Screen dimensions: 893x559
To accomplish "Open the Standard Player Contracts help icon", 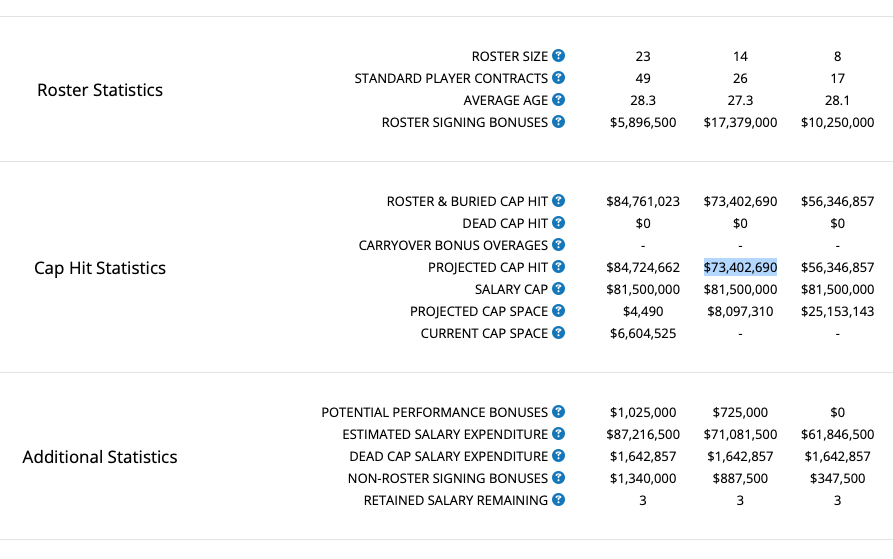I will [x=559, y=77].
